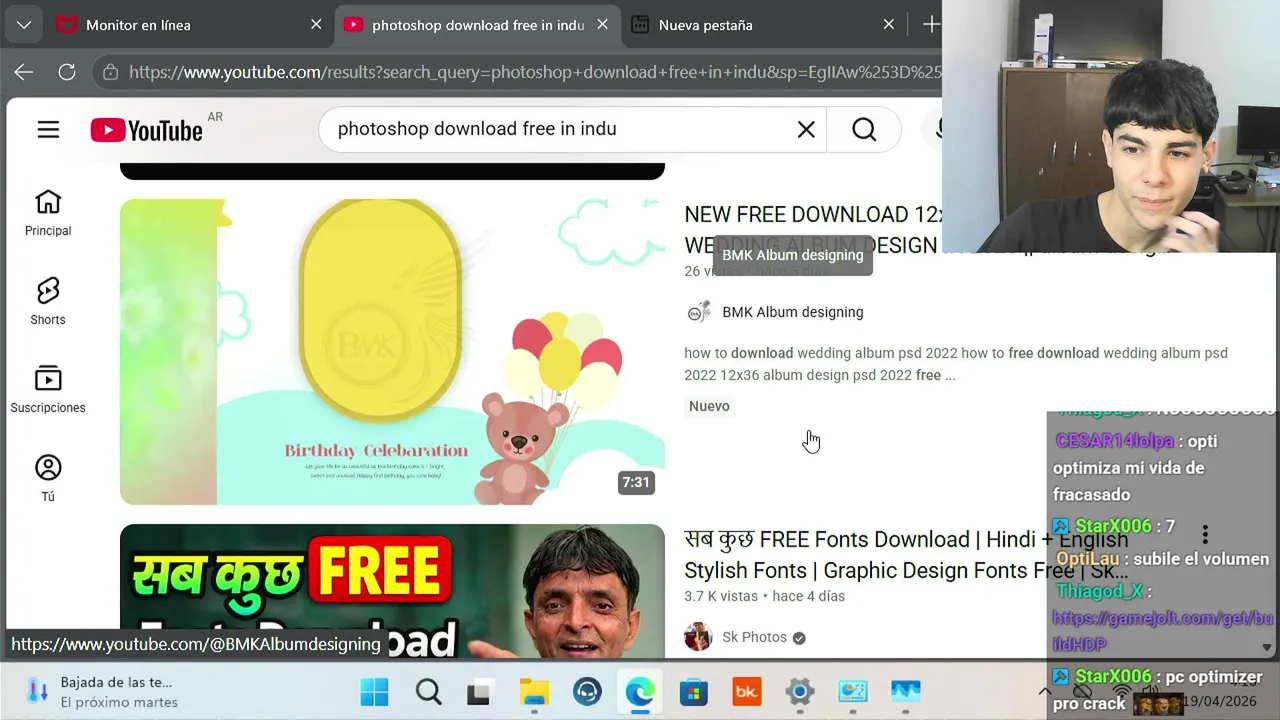Screen dimensions: 1280x720
Task: Open the Windows Start menu
Action: (x=375, y=692)
